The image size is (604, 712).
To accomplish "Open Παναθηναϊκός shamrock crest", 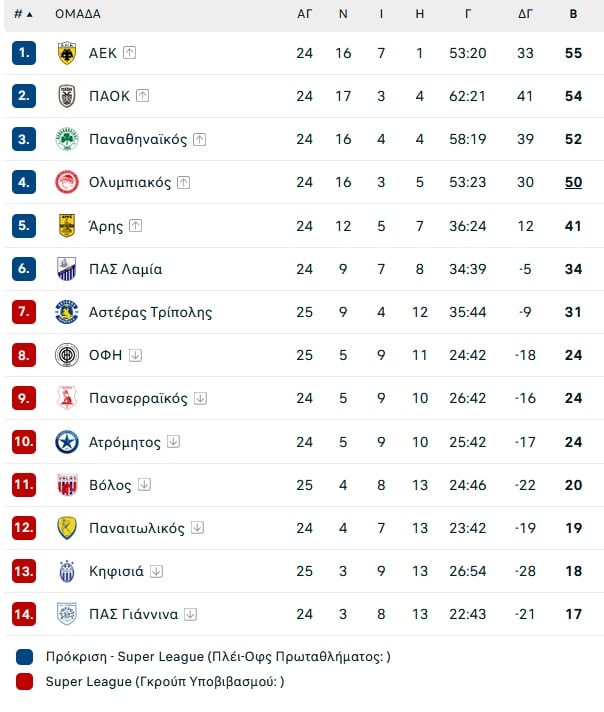I will [x=67, y=139].
